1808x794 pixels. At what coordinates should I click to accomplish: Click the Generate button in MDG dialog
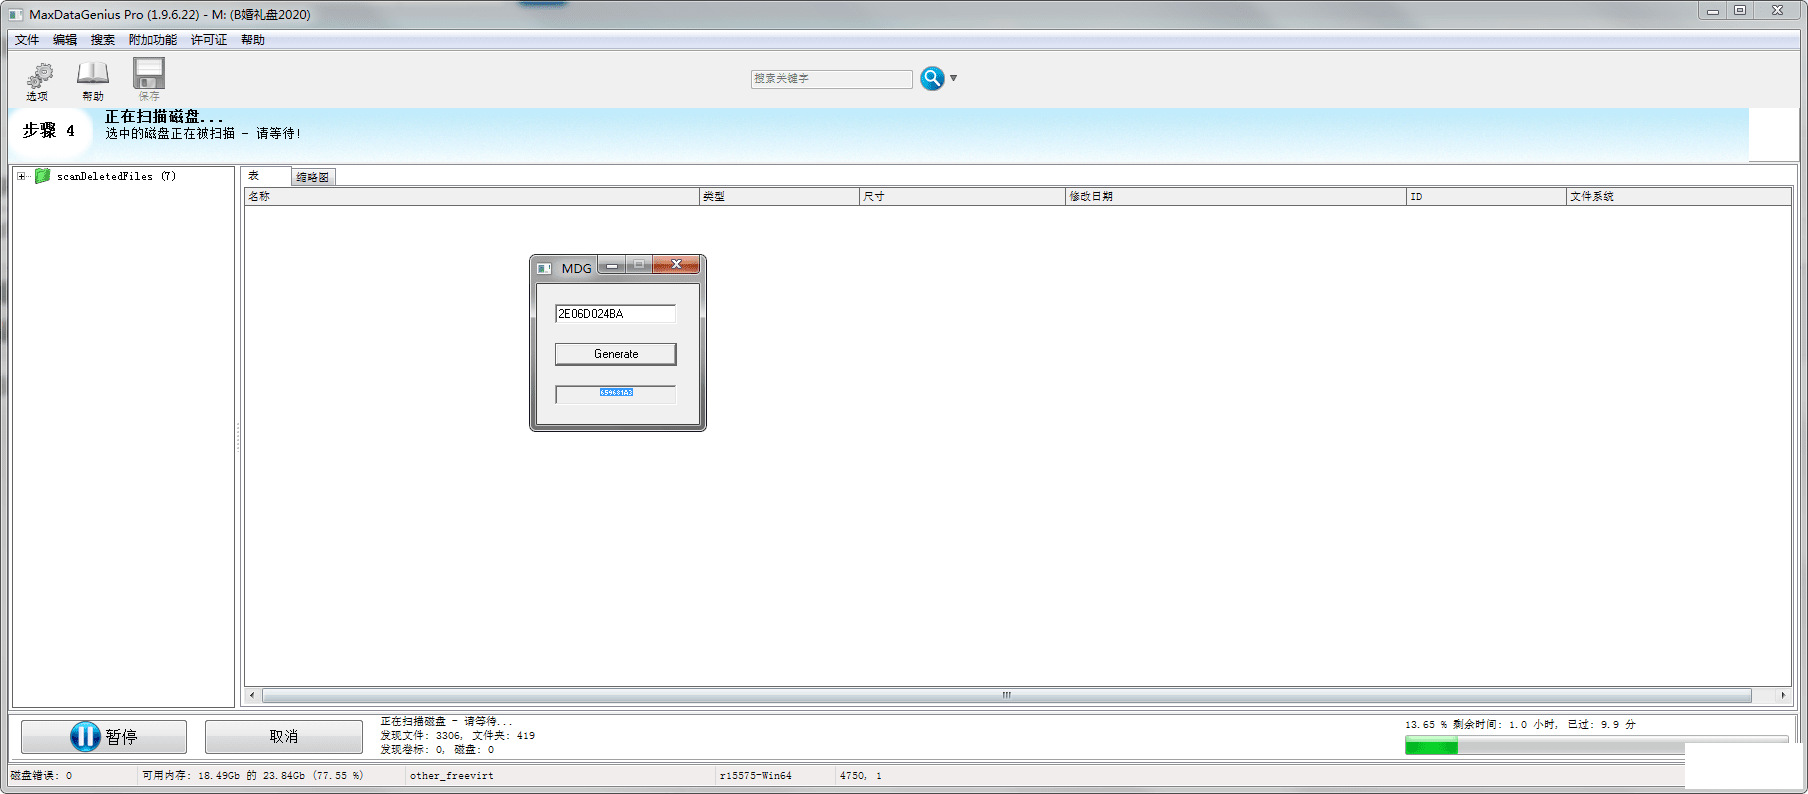tap(616, 354)
